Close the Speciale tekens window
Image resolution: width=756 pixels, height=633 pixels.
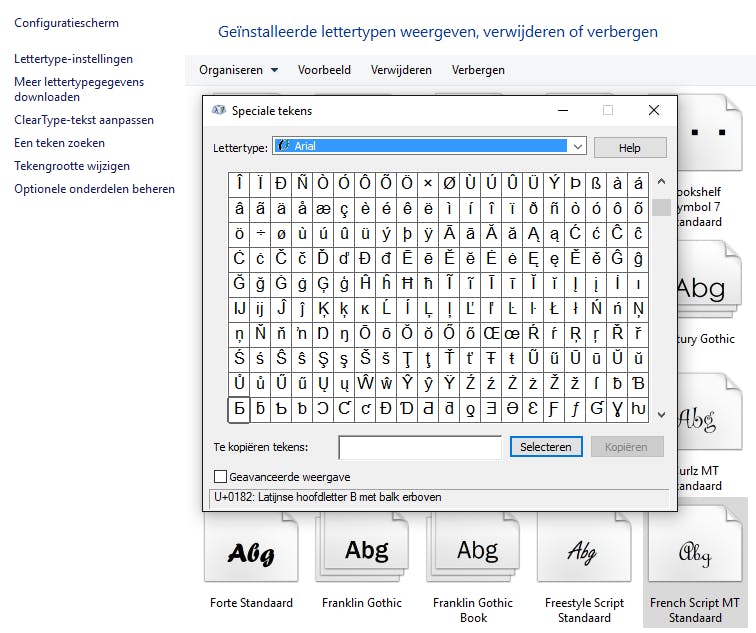point(654,110)
